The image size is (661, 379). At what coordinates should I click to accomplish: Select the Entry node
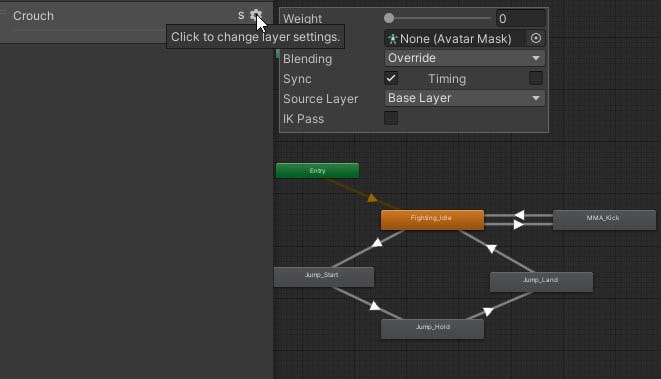[317, 171]
